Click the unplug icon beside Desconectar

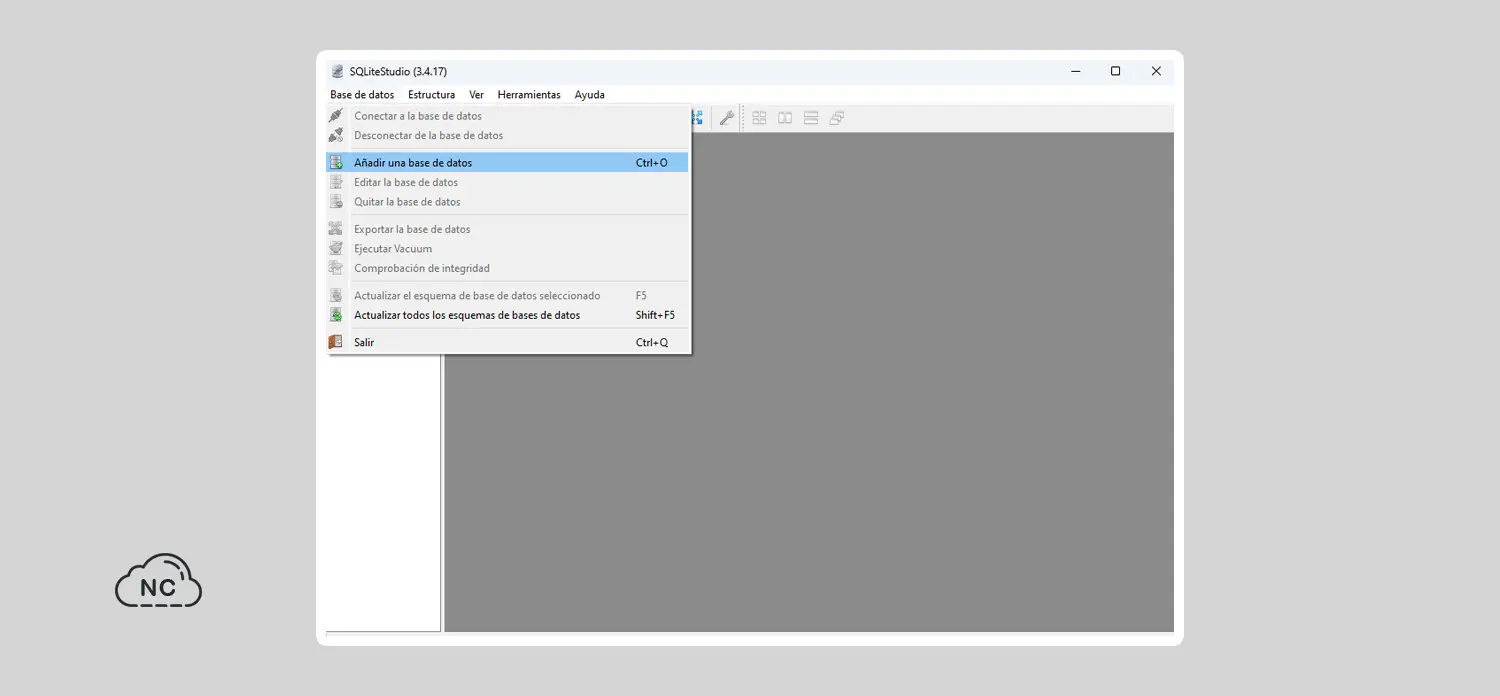click(336, 135)
